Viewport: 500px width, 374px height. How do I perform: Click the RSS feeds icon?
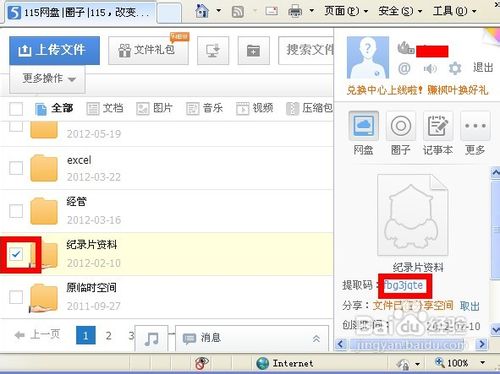pyautogui.click(x=238, y=11)
